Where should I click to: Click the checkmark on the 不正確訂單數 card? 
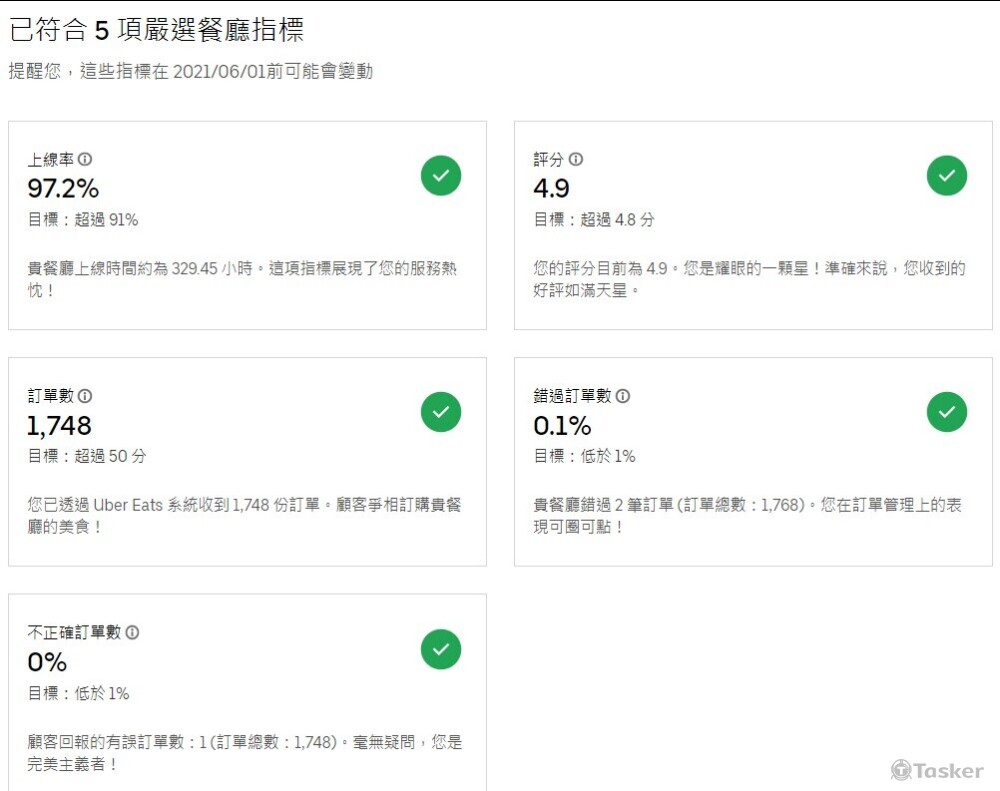(441, 649)
